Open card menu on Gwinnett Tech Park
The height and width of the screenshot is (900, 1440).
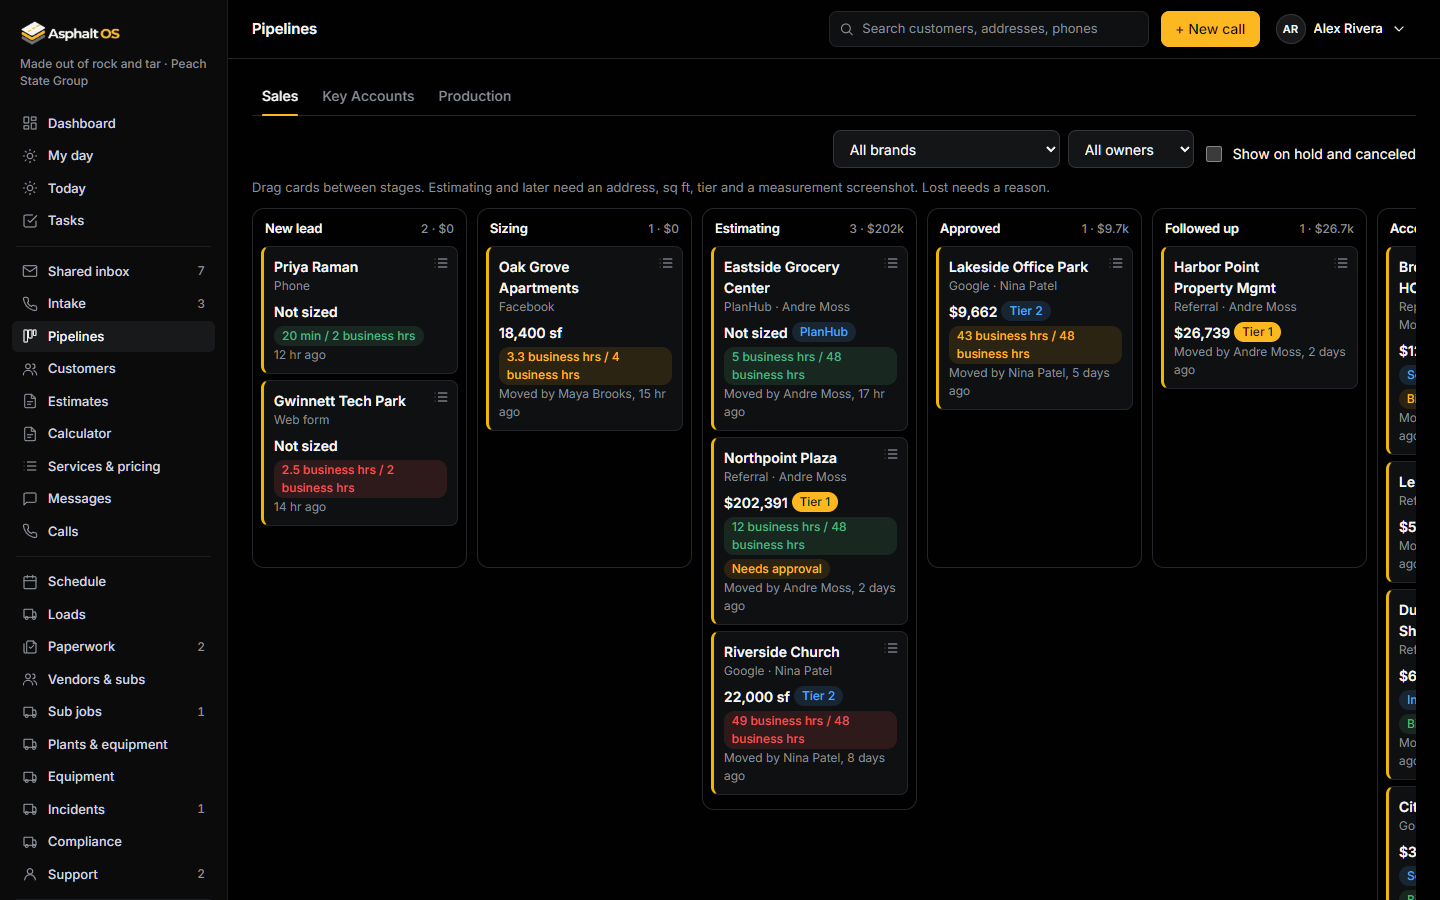click(442, 397)
